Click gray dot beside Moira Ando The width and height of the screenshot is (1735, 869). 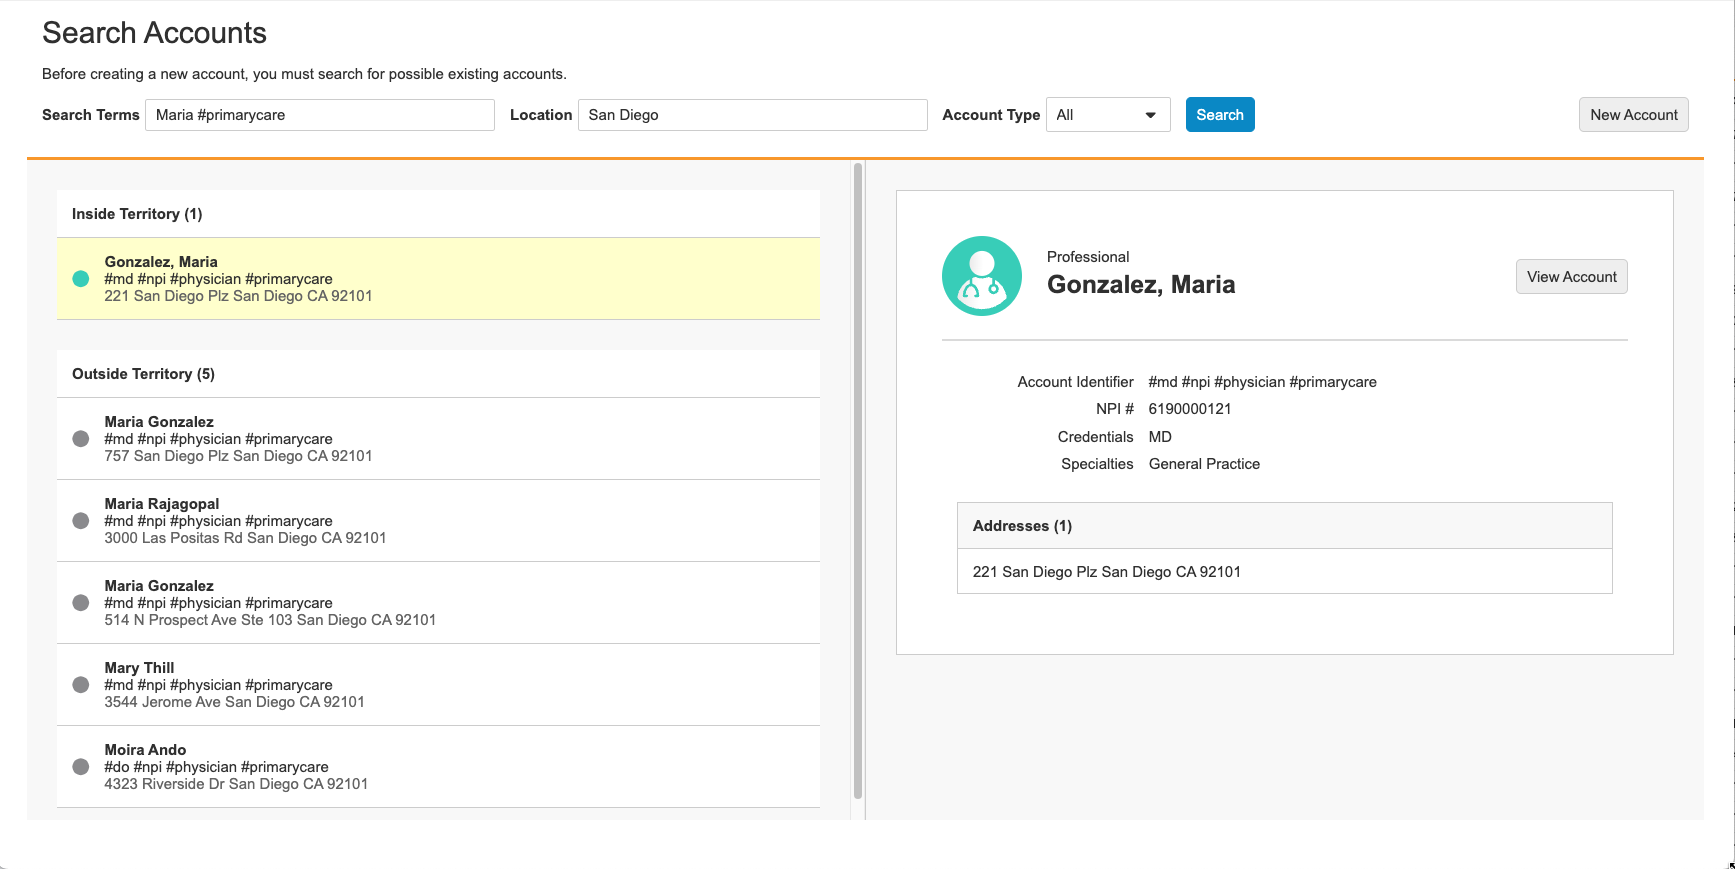click(x=81, y=767)
